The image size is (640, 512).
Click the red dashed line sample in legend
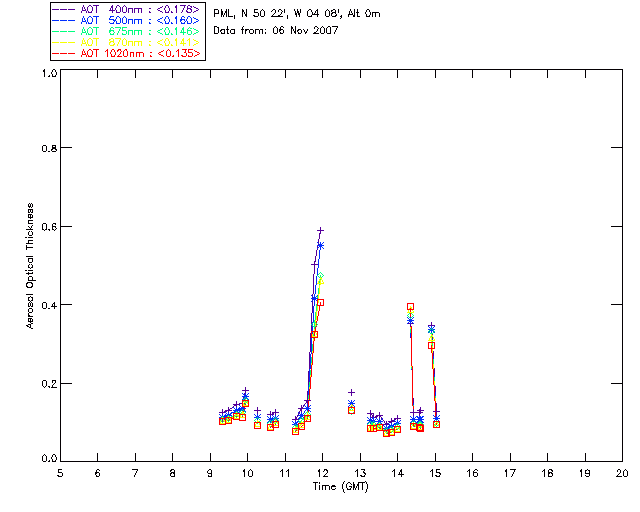[x=64, y=53]
